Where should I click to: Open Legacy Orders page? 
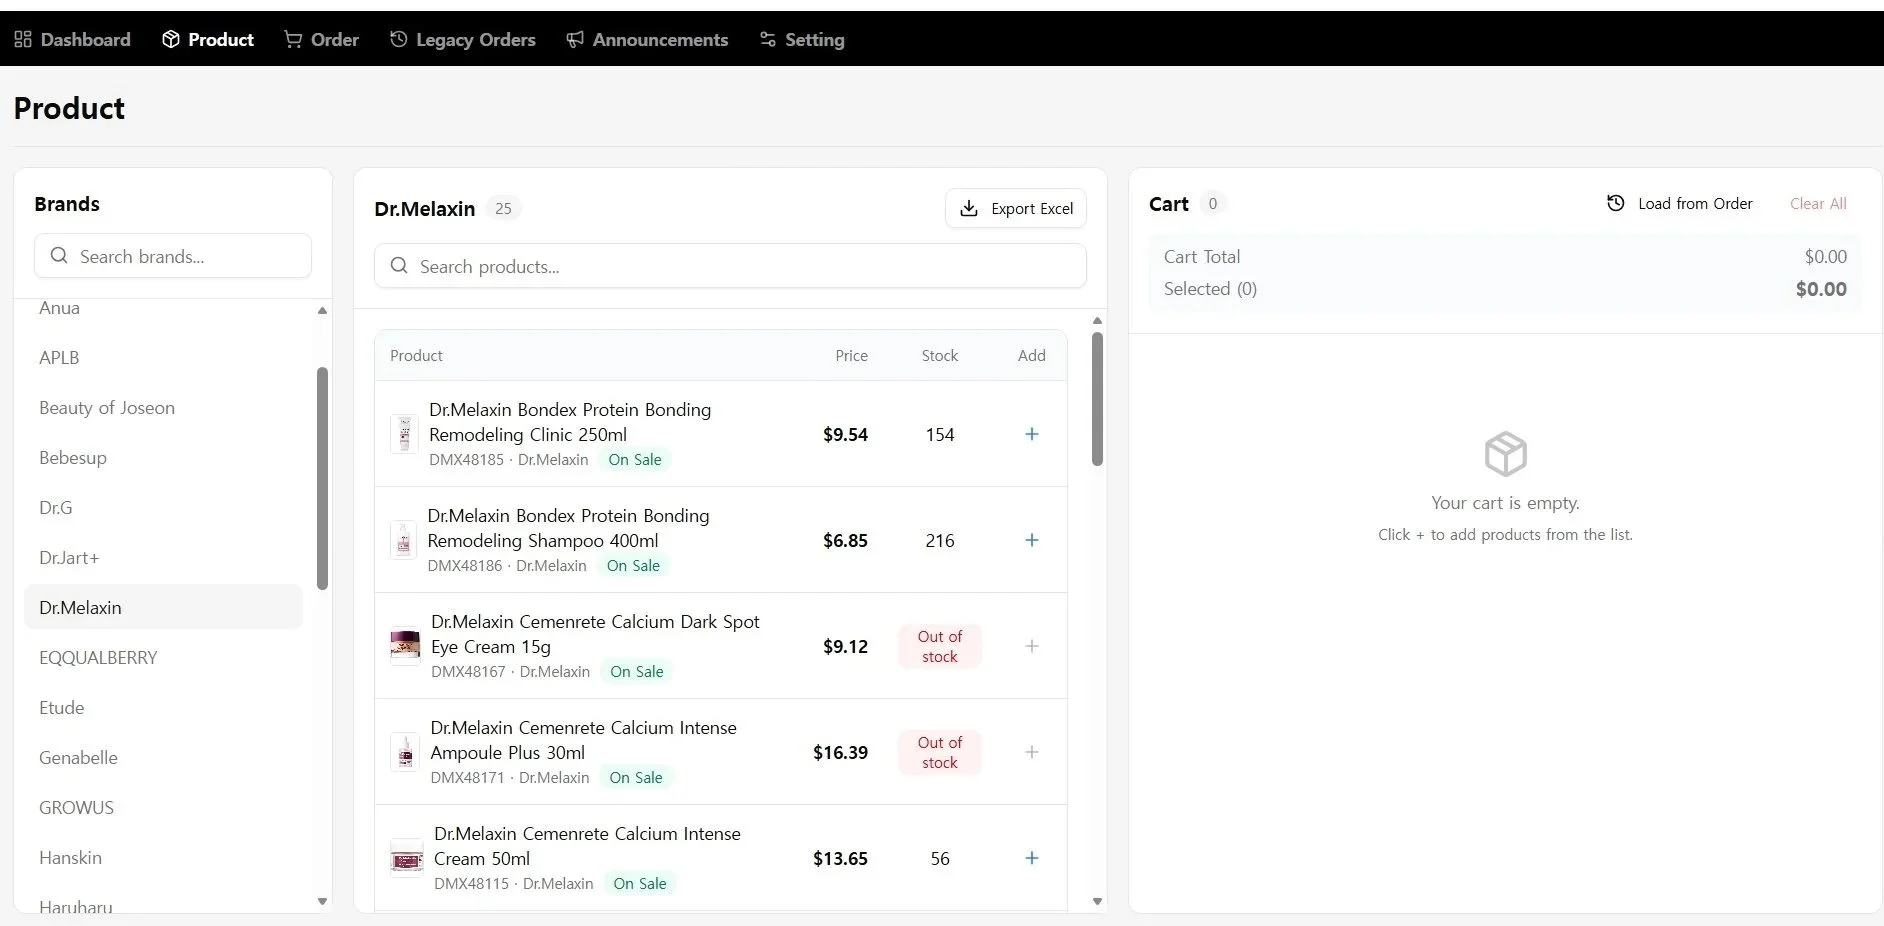coord(463,40)
